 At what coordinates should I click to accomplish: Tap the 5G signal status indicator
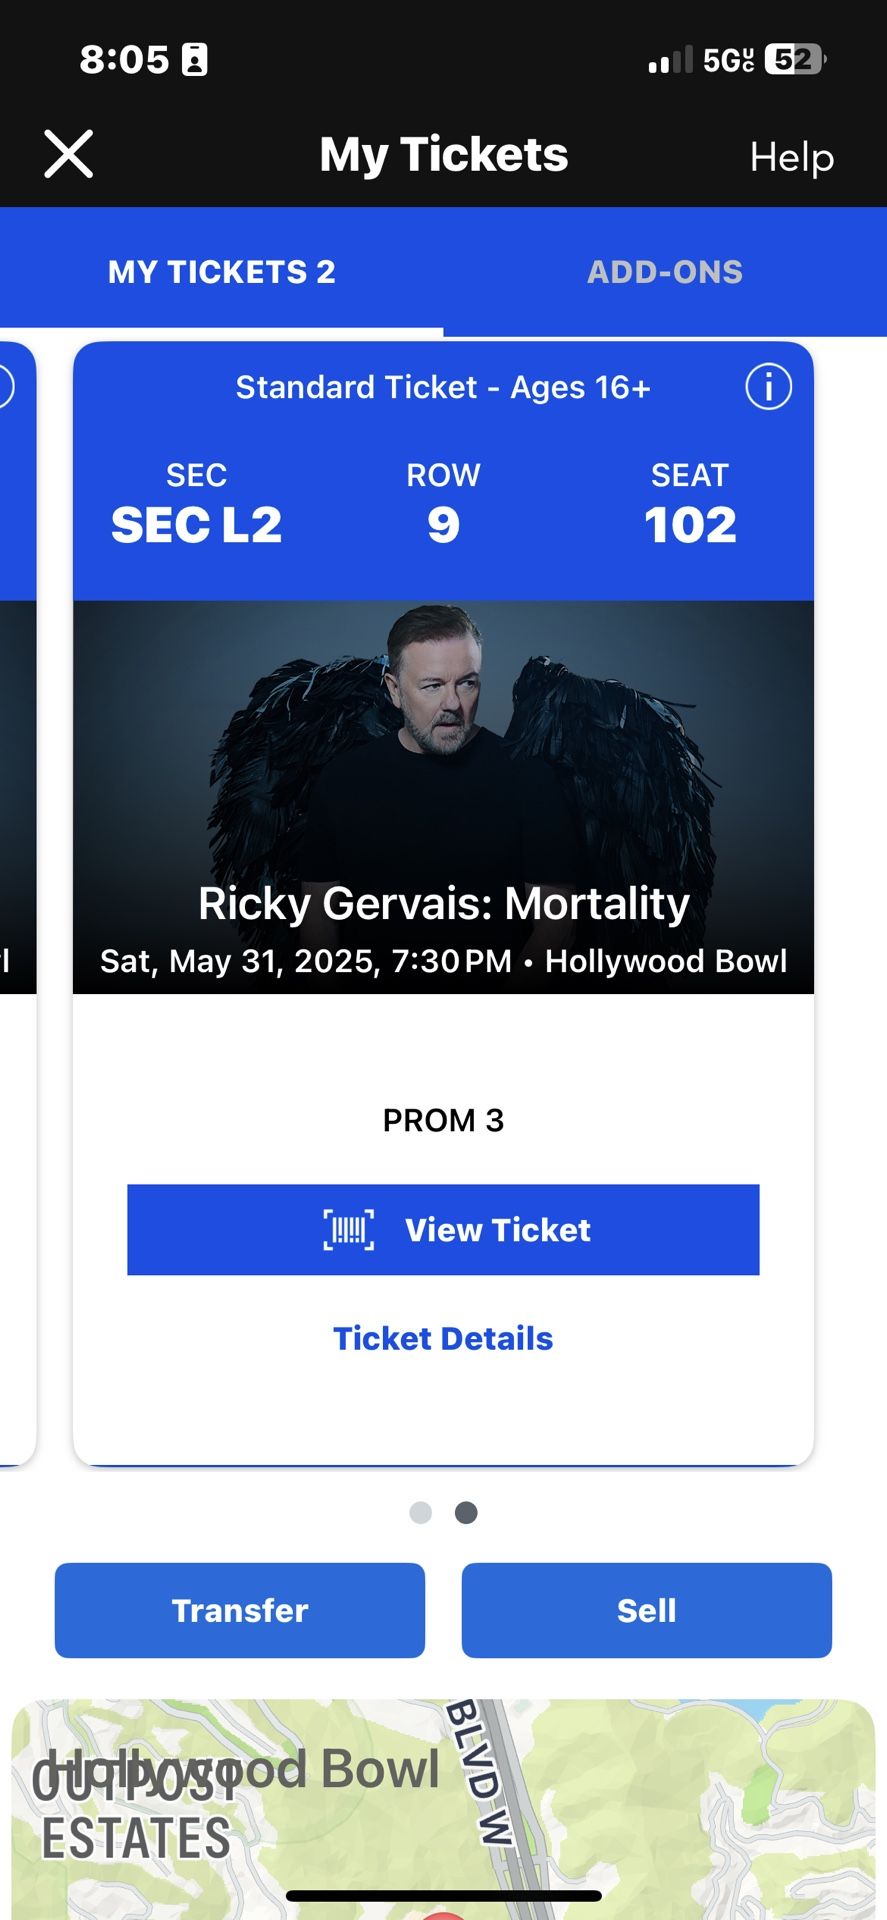click(727, 60)
